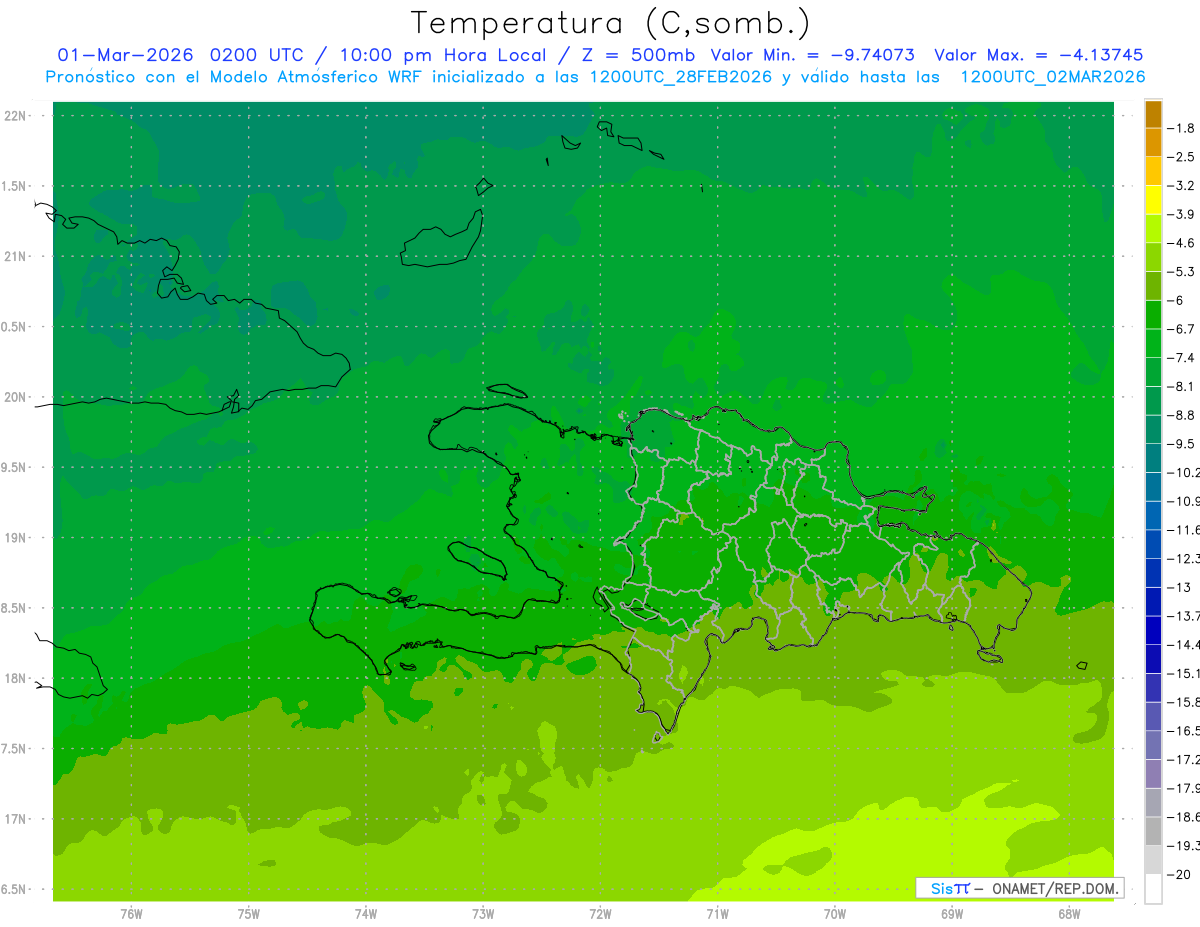Image resolution: width=1200 pixels, height=927 pixels.
Task: Select the "1200UTC_02MAR2026" valid-until time
Action: point(1052,77)
